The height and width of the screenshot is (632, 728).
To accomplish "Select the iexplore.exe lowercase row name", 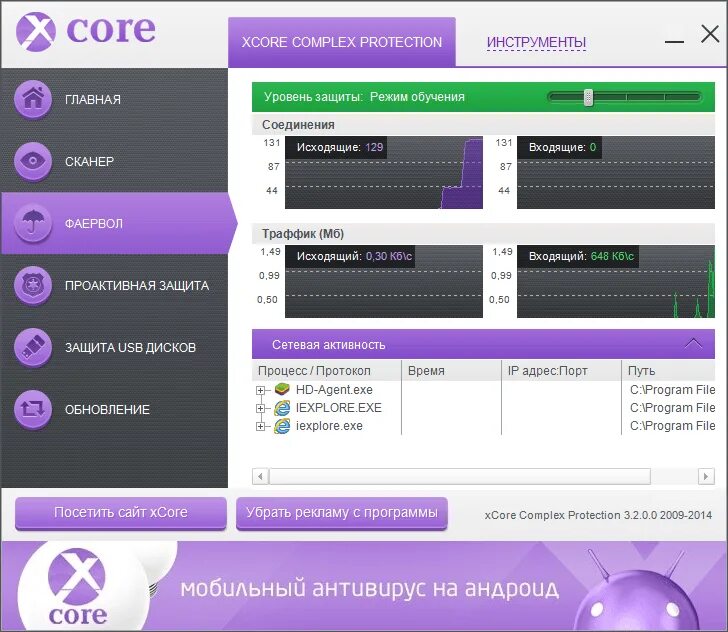I will coord(329,426).
